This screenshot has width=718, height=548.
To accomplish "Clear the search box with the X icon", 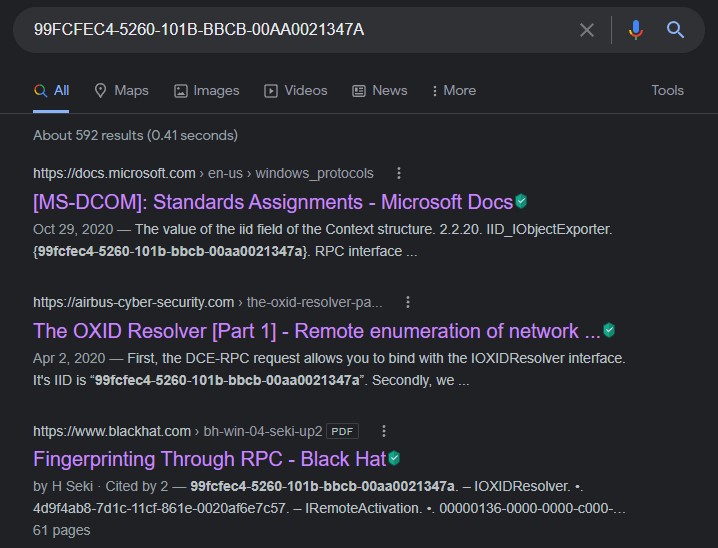I will (x=587, y=30).
